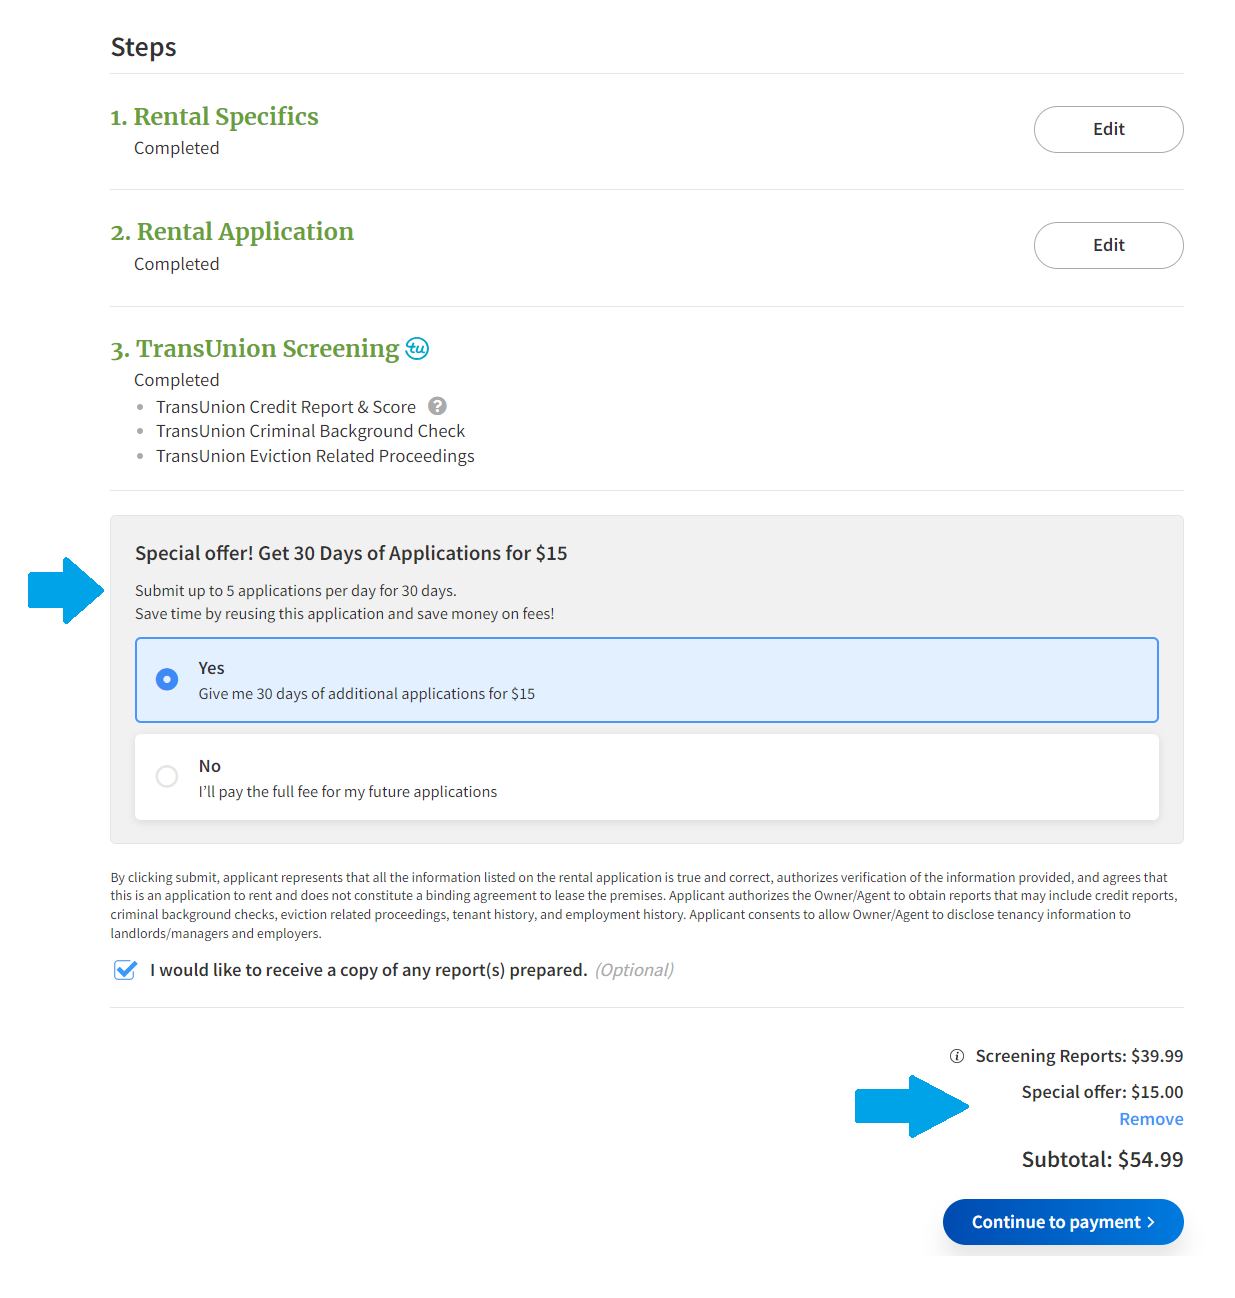Image resolution: width=1235 pixels, height=1298 pixels.
Task: Click the Steps page heading
Action: tap(143, 46)
